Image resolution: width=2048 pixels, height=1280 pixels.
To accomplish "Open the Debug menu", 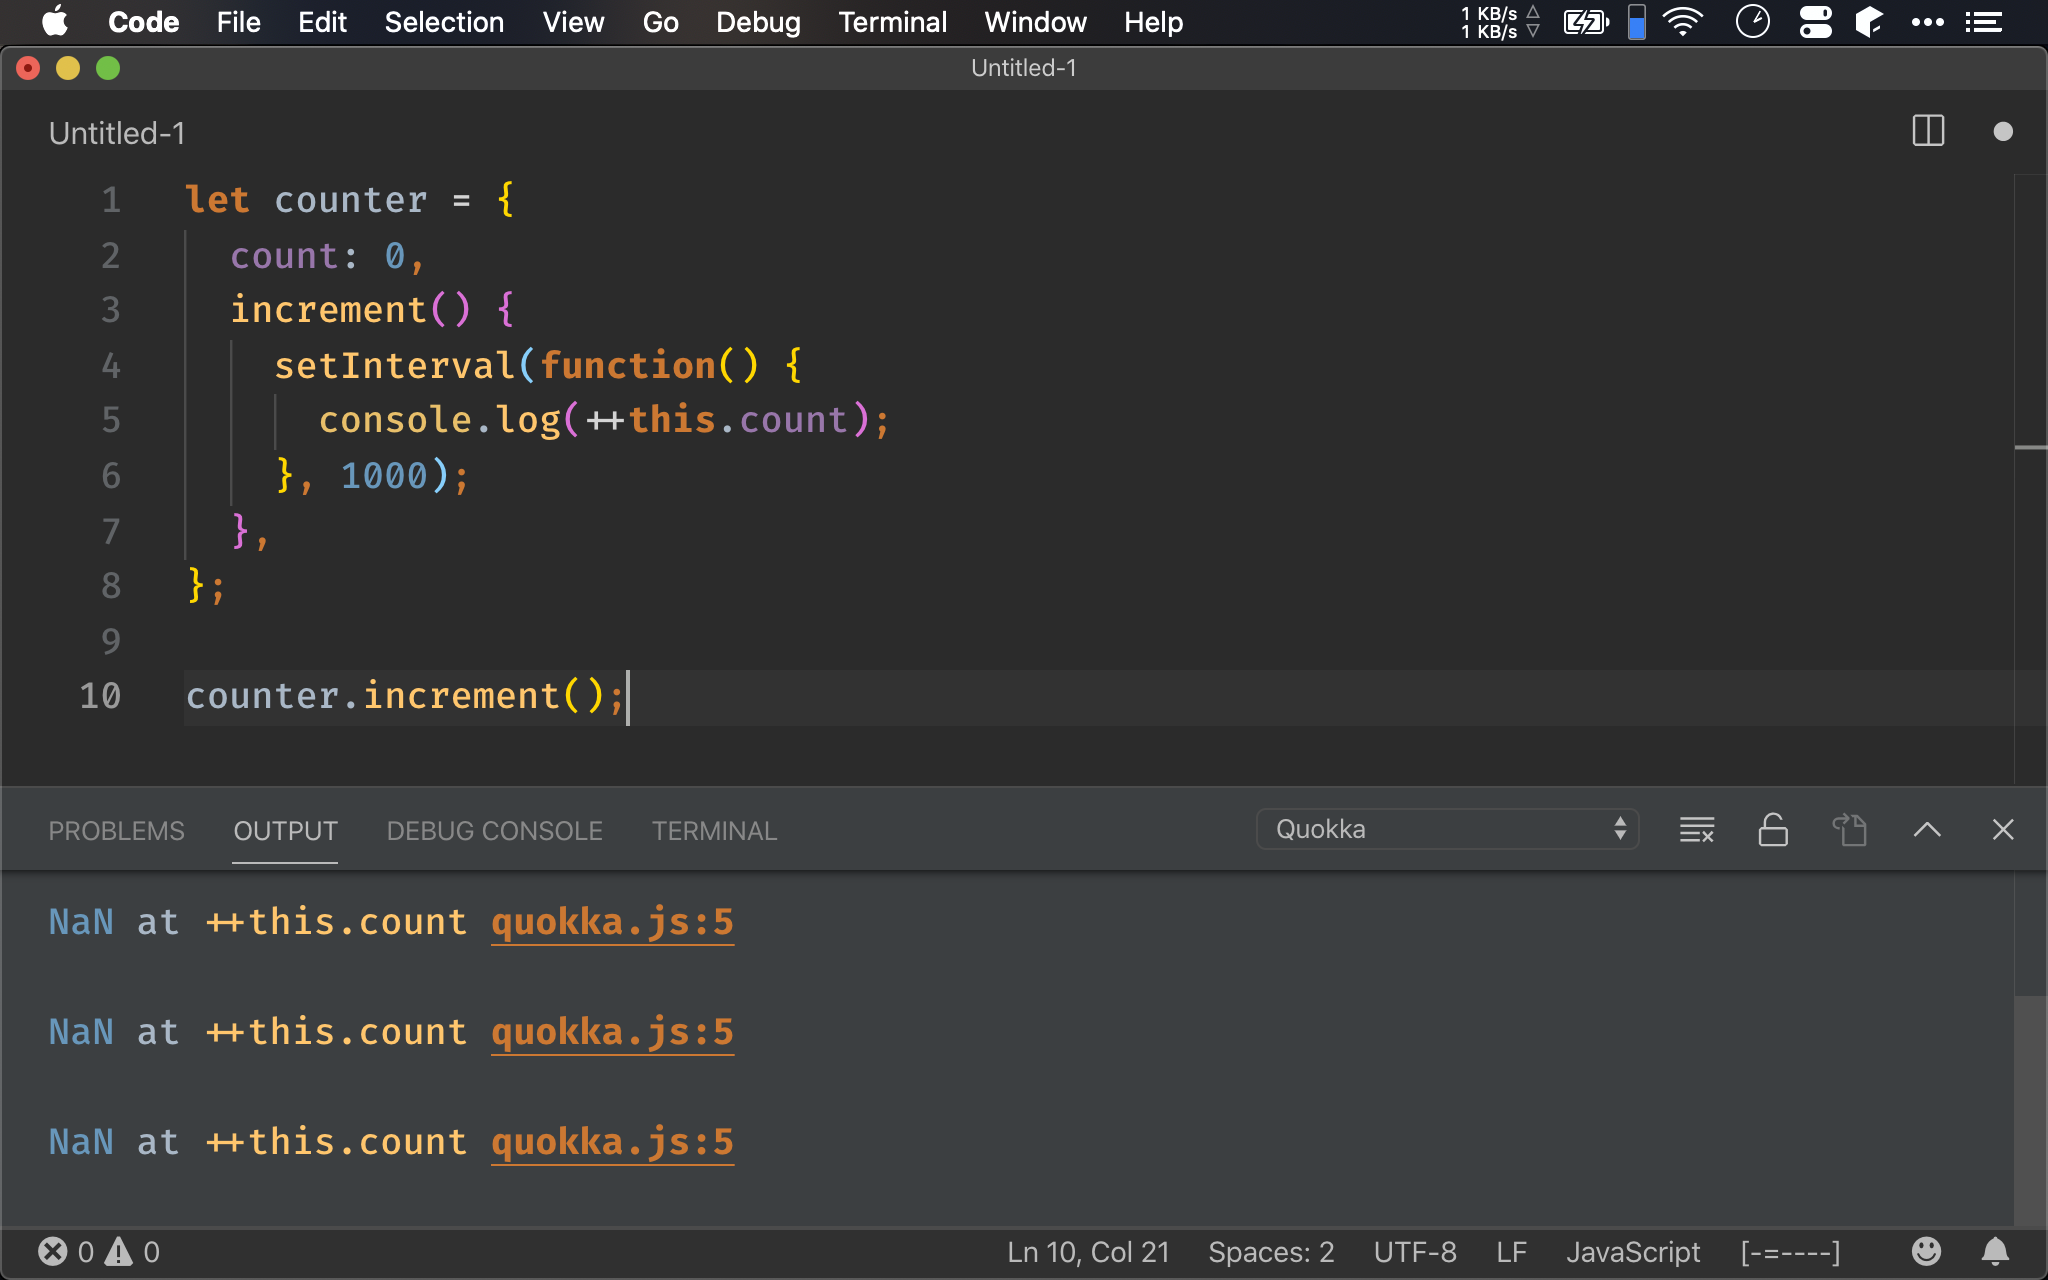I will (758, 22).
